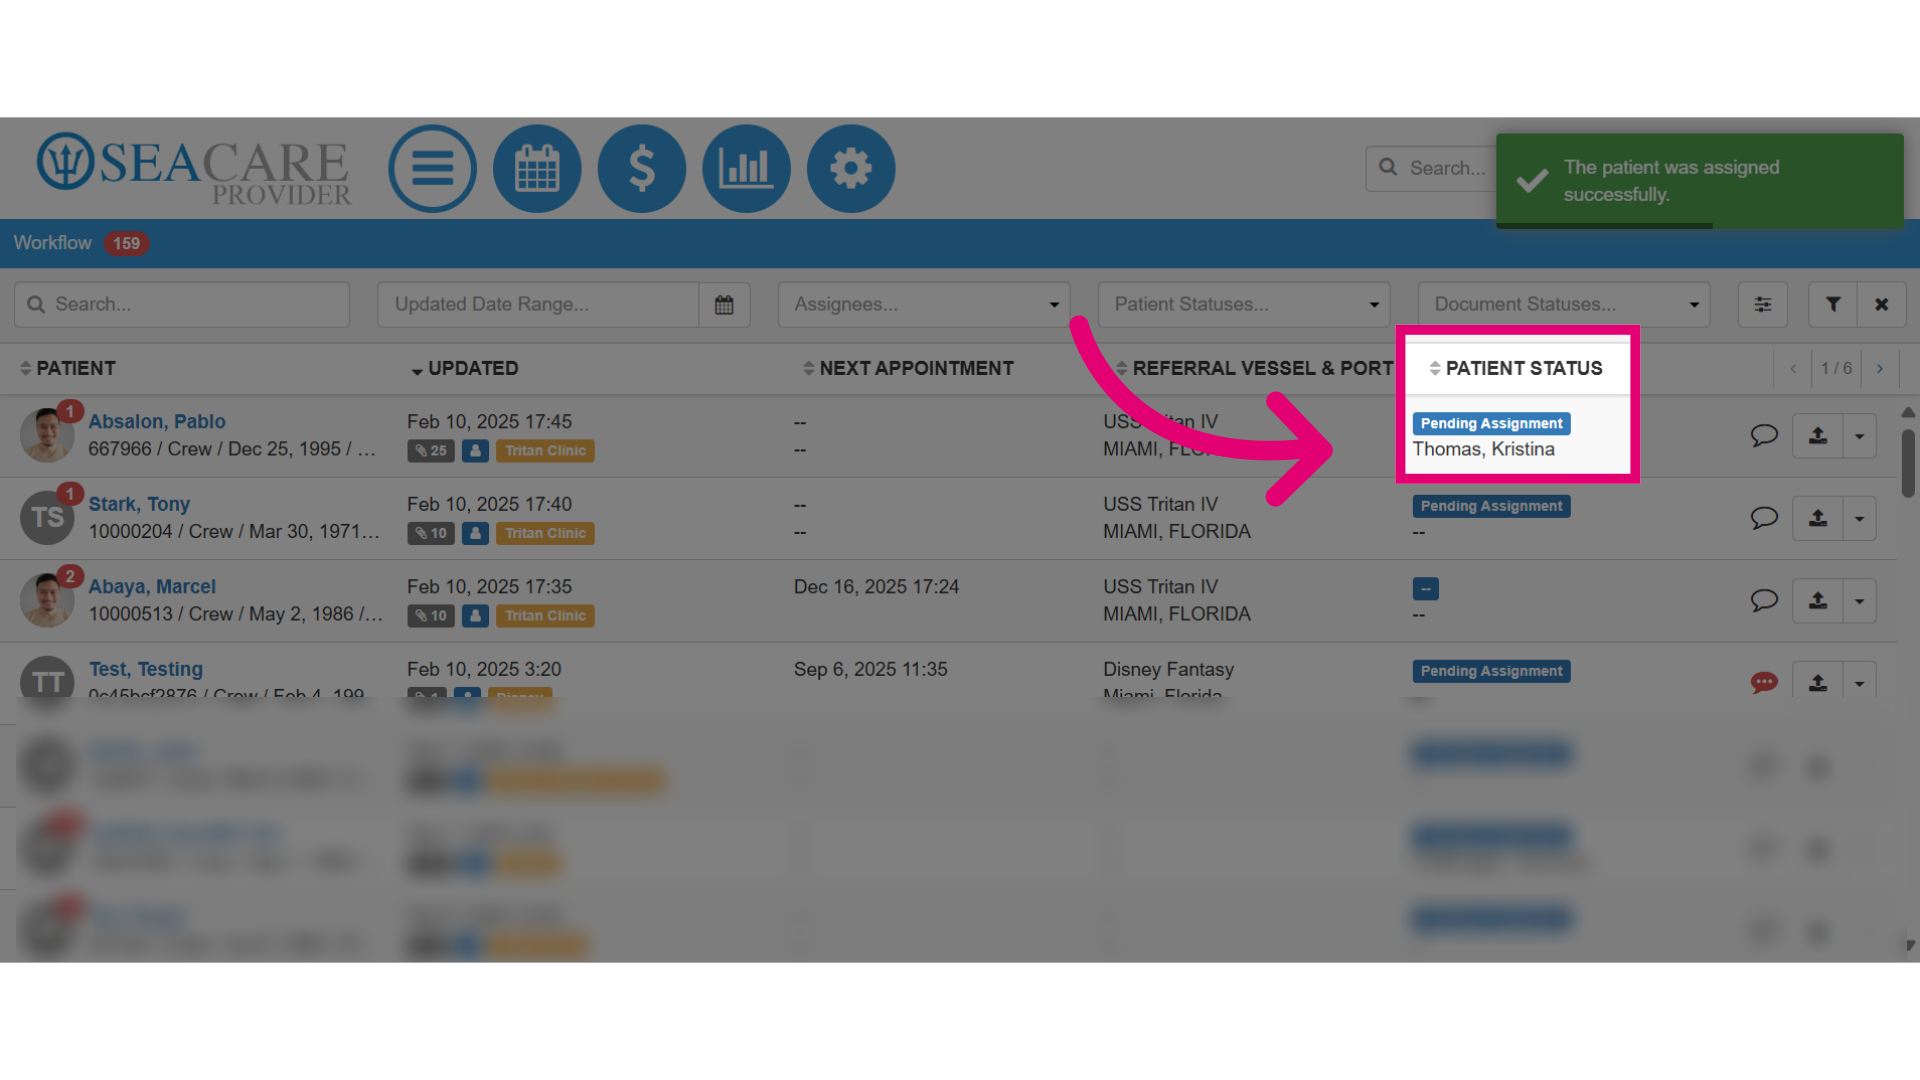This screenshot has width=1920, height=1080.
Task: Upload document for Stark, Tony
Action: 1818,518
